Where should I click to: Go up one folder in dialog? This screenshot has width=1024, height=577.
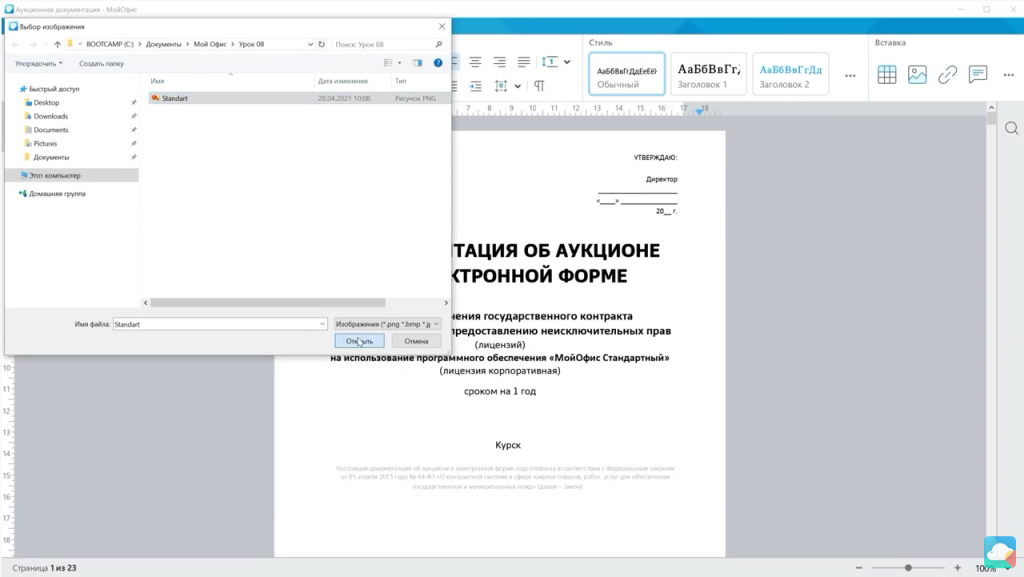pyautogui.click(x=57, y=44)
